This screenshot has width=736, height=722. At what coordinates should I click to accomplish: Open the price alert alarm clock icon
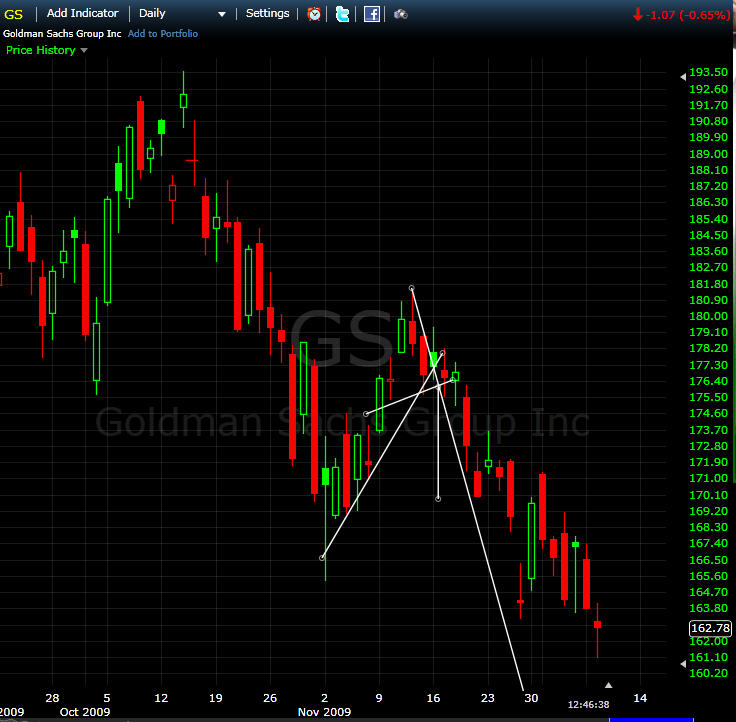pos(314,14)
